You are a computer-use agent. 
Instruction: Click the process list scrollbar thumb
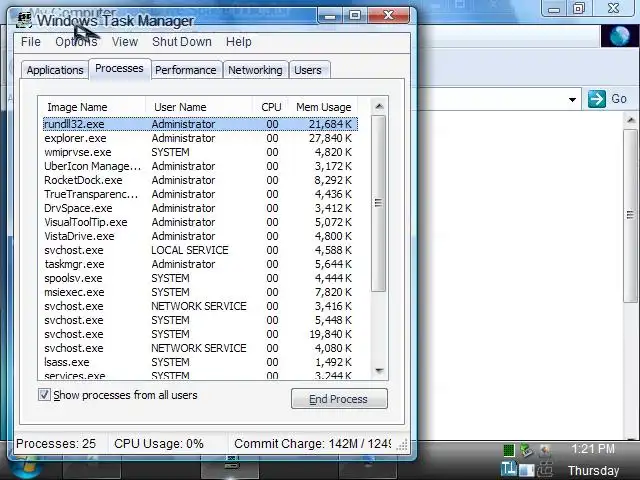379,203
